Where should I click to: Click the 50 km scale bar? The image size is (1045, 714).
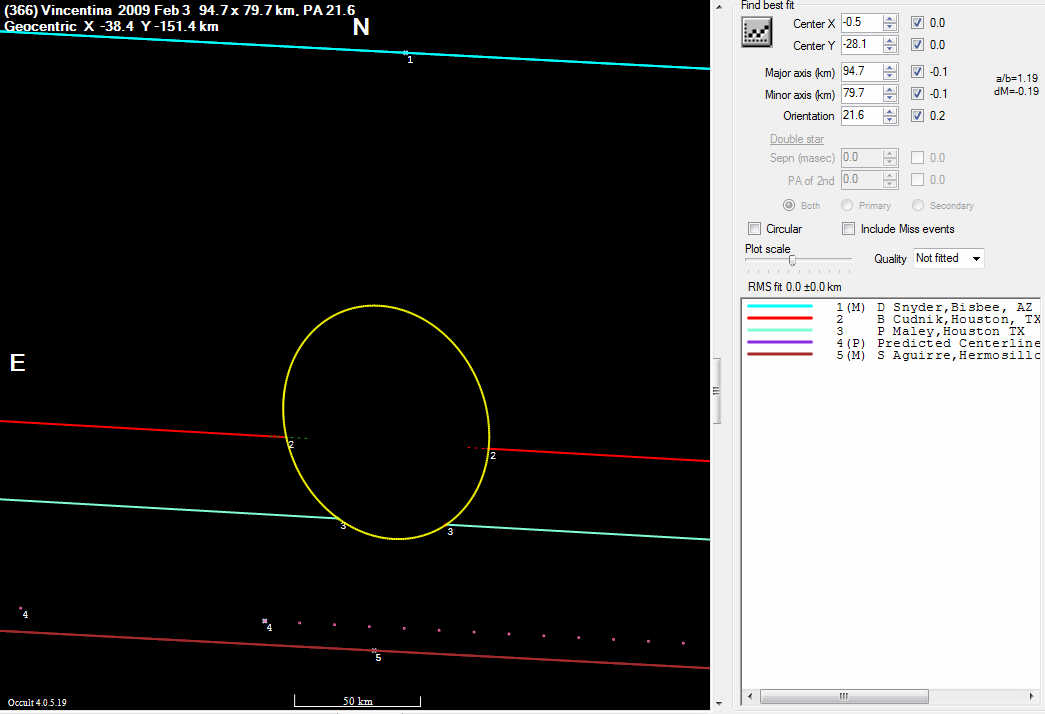(x=357, y=701)
